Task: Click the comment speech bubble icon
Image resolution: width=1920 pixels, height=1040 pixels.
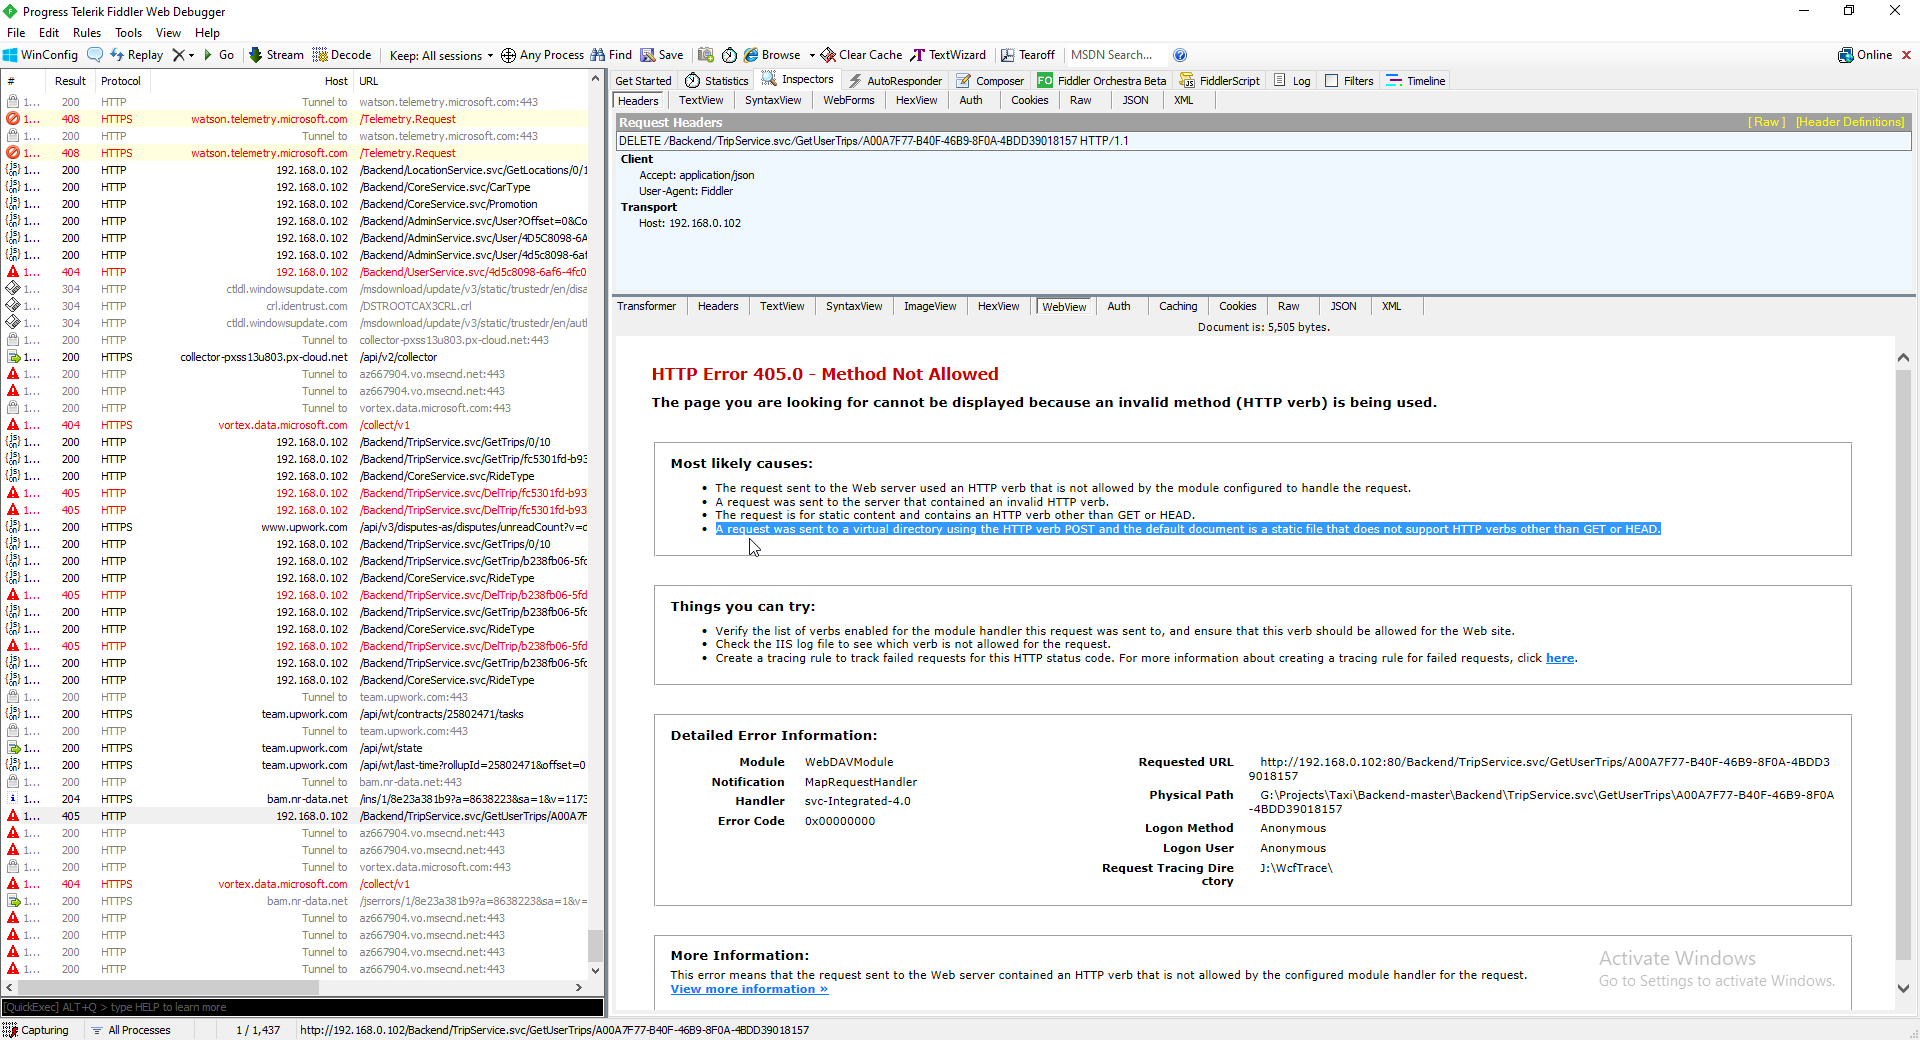Action: tap(95, 55)
